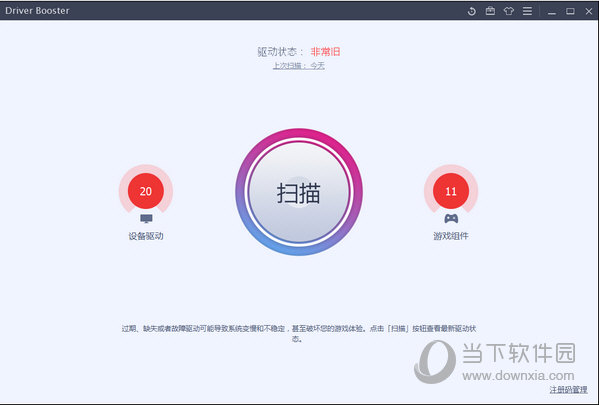The image size is (599, 405).
Task: Click the outdated drivers description text
Action: (x=299, y=334)
